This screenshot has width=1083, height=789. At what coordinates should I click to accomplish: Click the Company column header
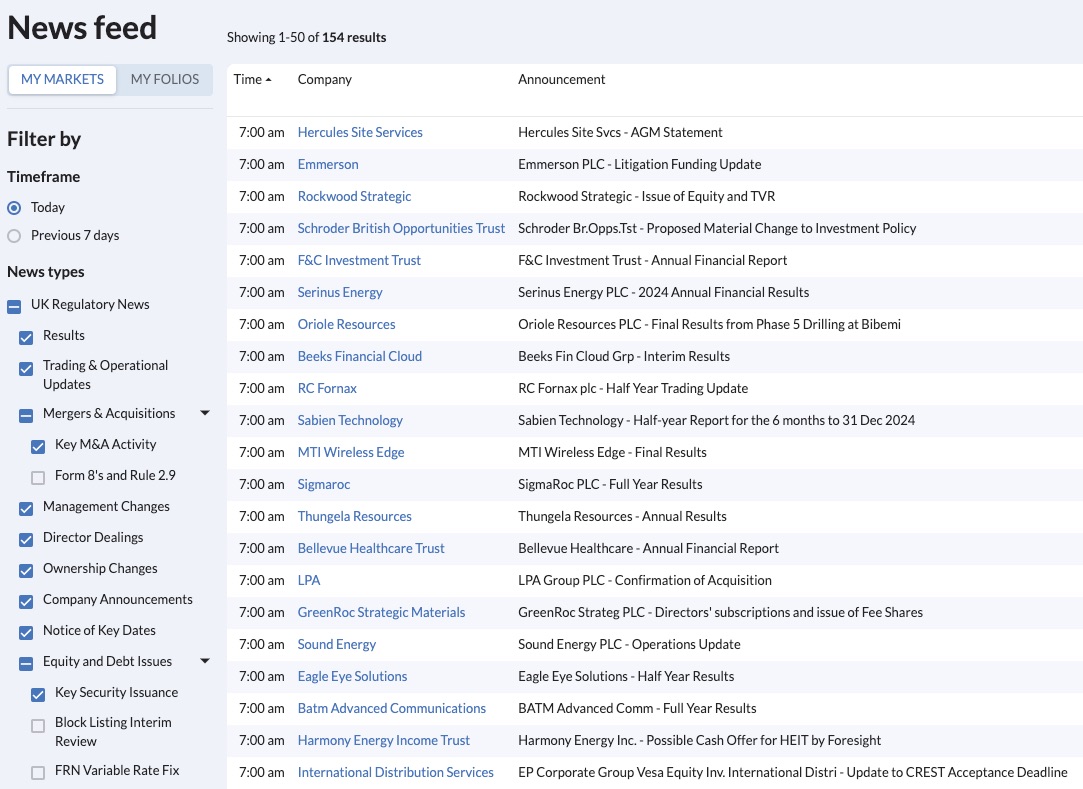click(325, 79)
